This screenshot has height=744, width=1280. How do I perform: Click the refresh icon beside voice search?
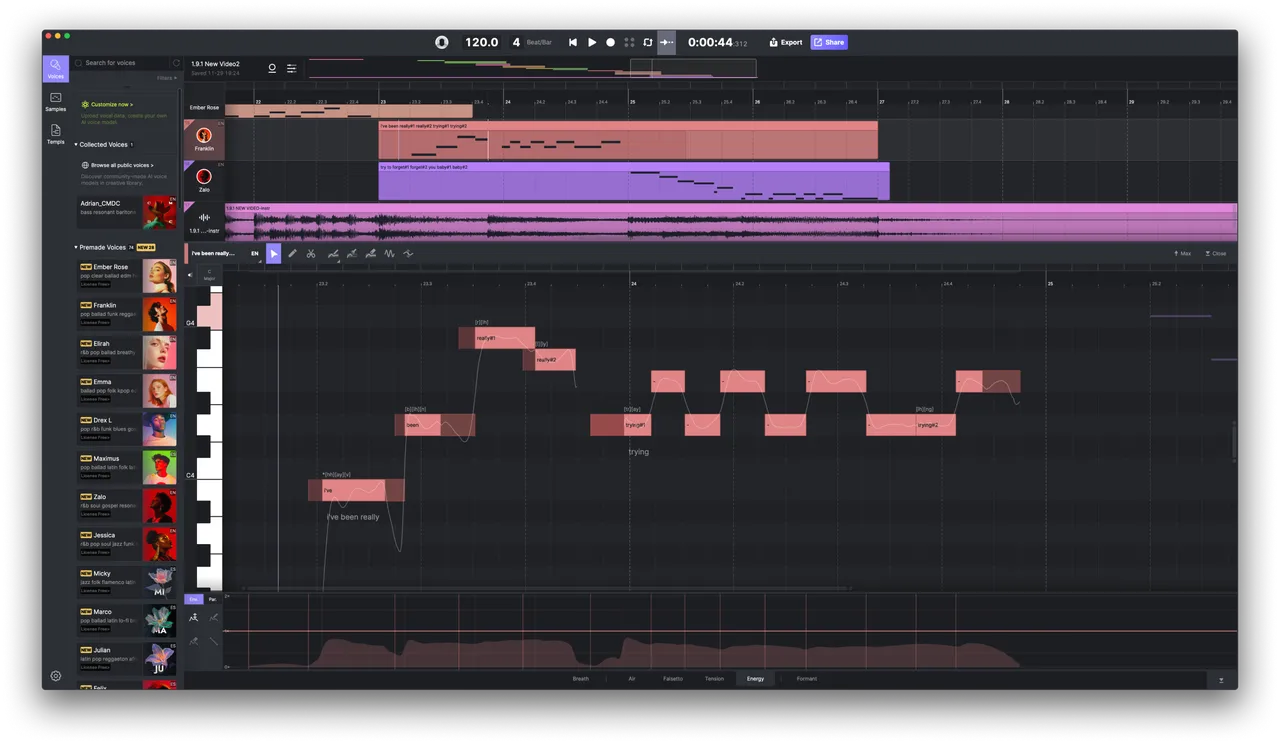coord(176,63)
